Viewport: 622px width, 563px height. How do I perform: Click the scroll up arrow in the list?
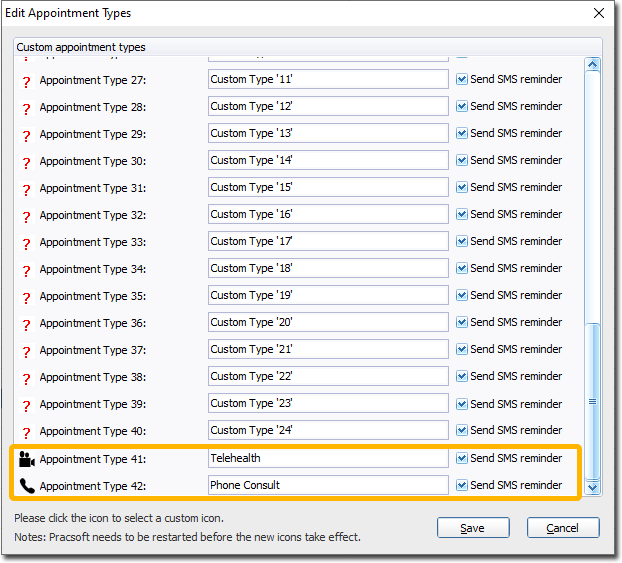pos(592,65)
